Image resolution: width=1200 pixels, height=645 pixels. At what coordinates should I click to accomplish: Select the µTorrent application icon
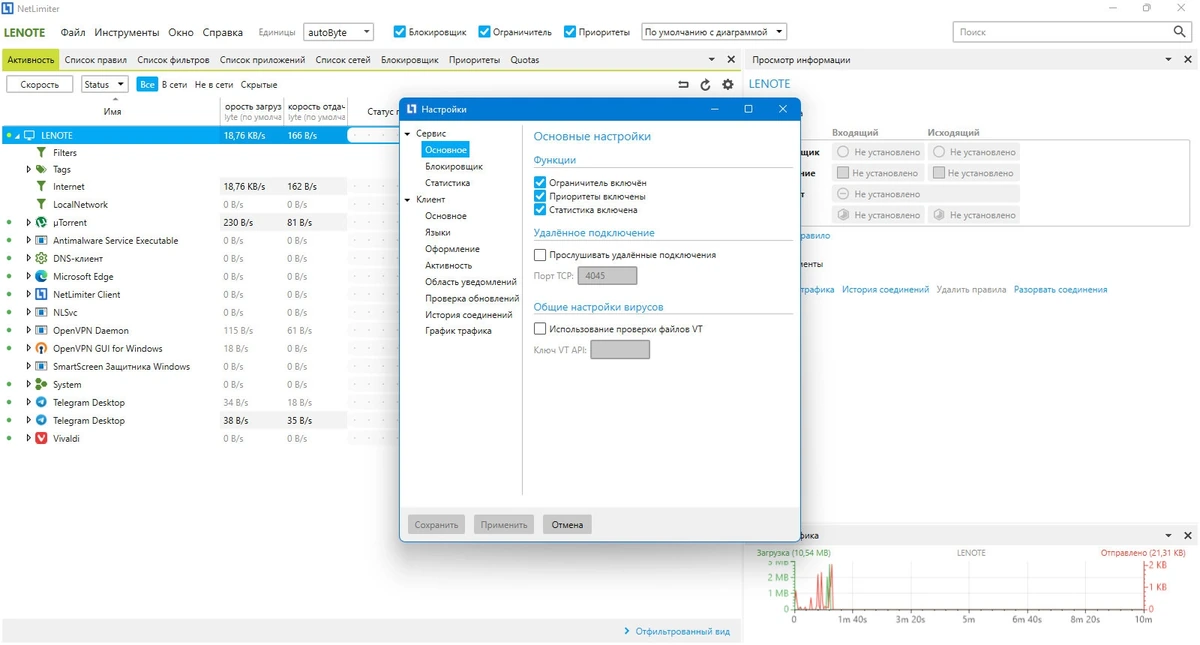point(41,222)
